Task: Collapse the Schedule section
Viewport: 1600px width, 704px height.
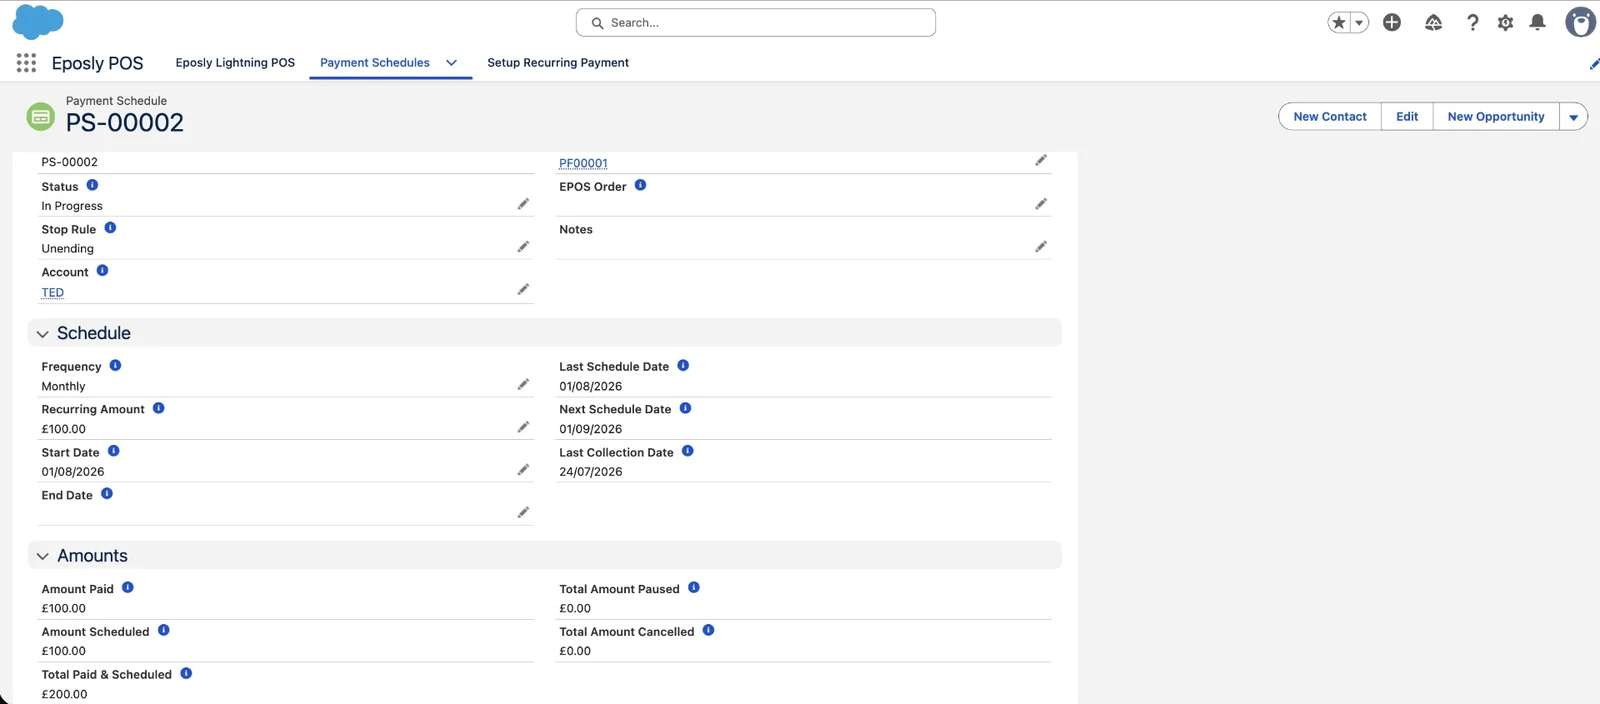Action: click(x=42, y=334)
